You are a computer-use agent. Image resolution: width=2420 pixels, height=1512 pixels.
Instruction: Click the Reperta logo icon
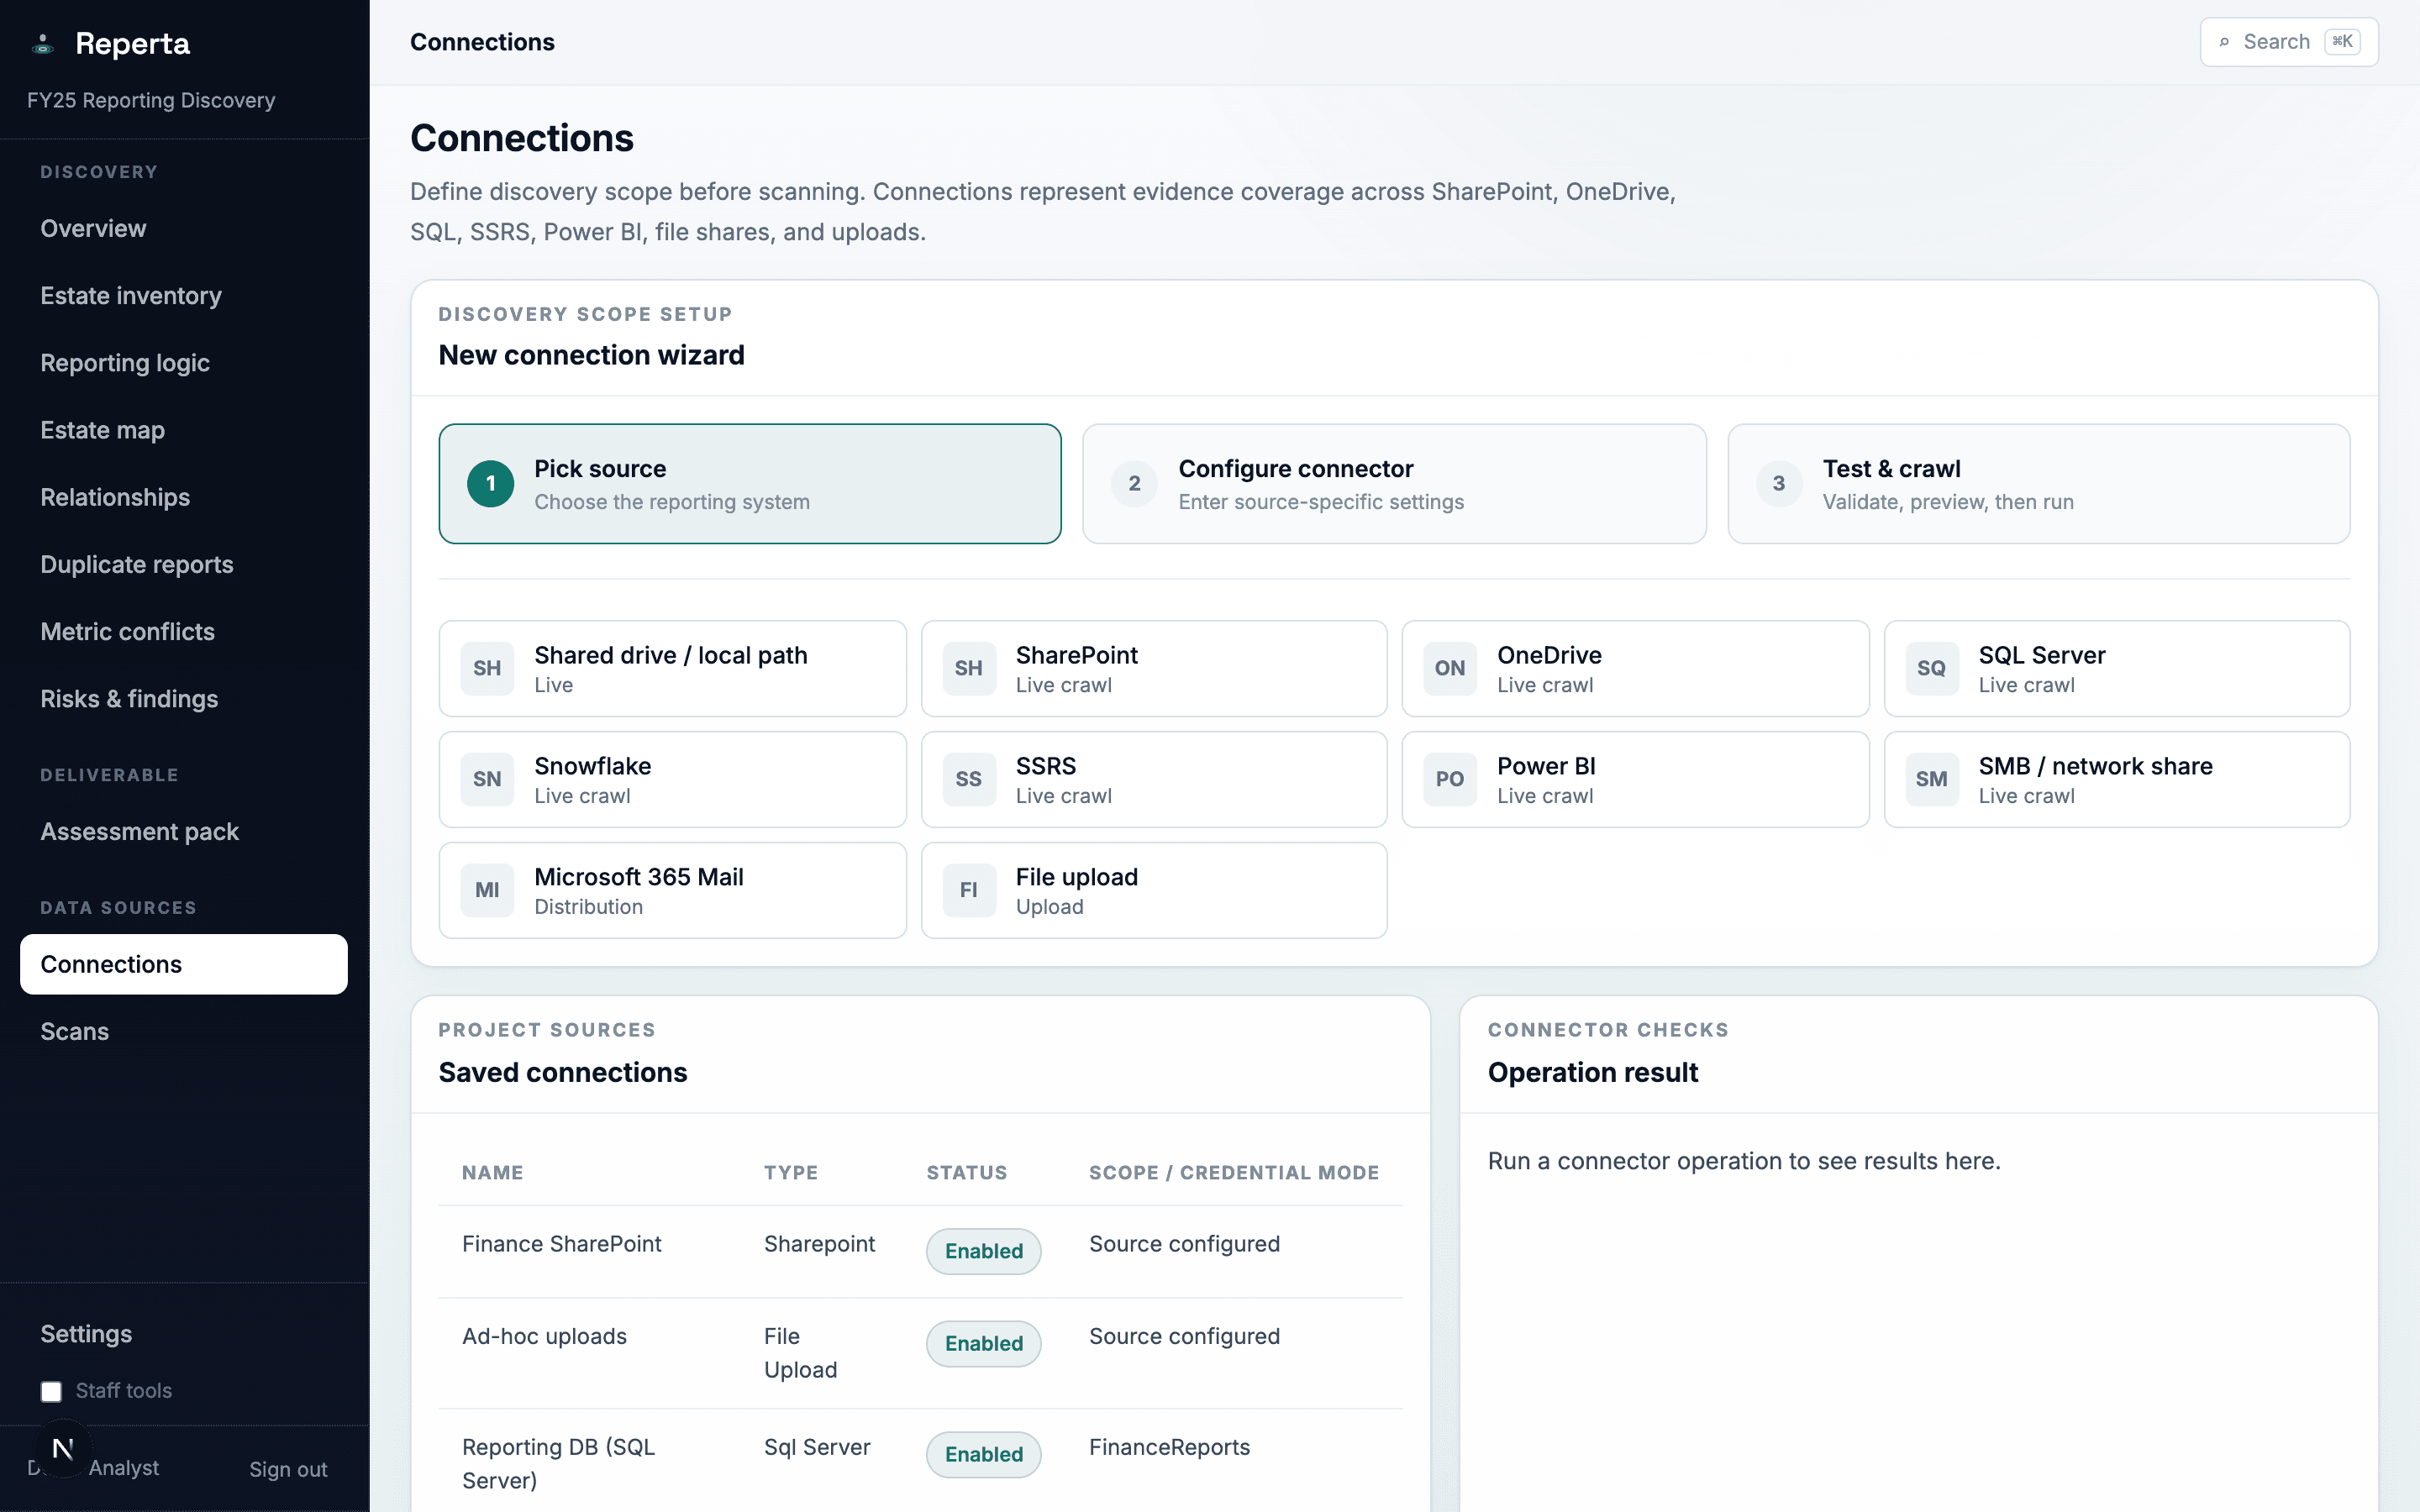click(x=42, y=44)
